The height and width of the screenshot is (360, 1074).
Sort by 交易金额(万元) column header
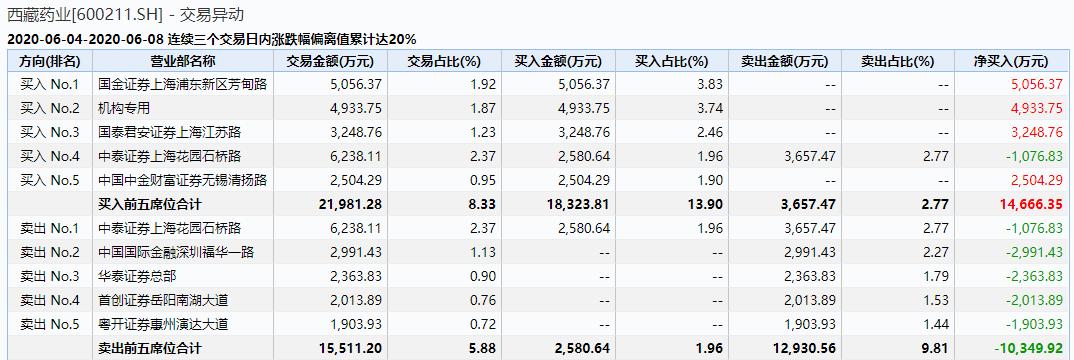click(x=330, y=61)
